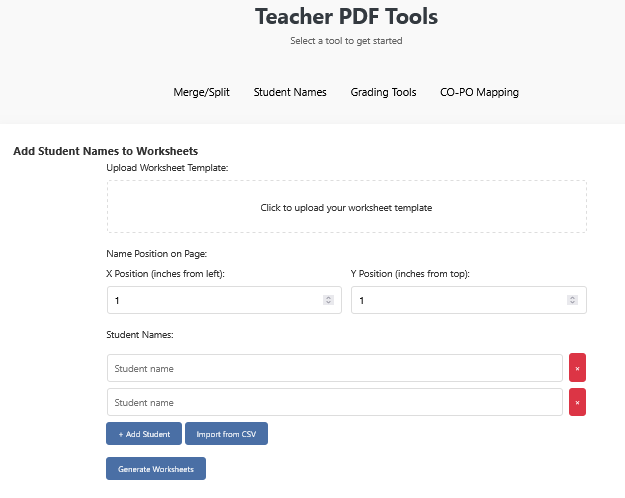Click the second Student name field
This screenshot has width=625, height=498.
334,402
